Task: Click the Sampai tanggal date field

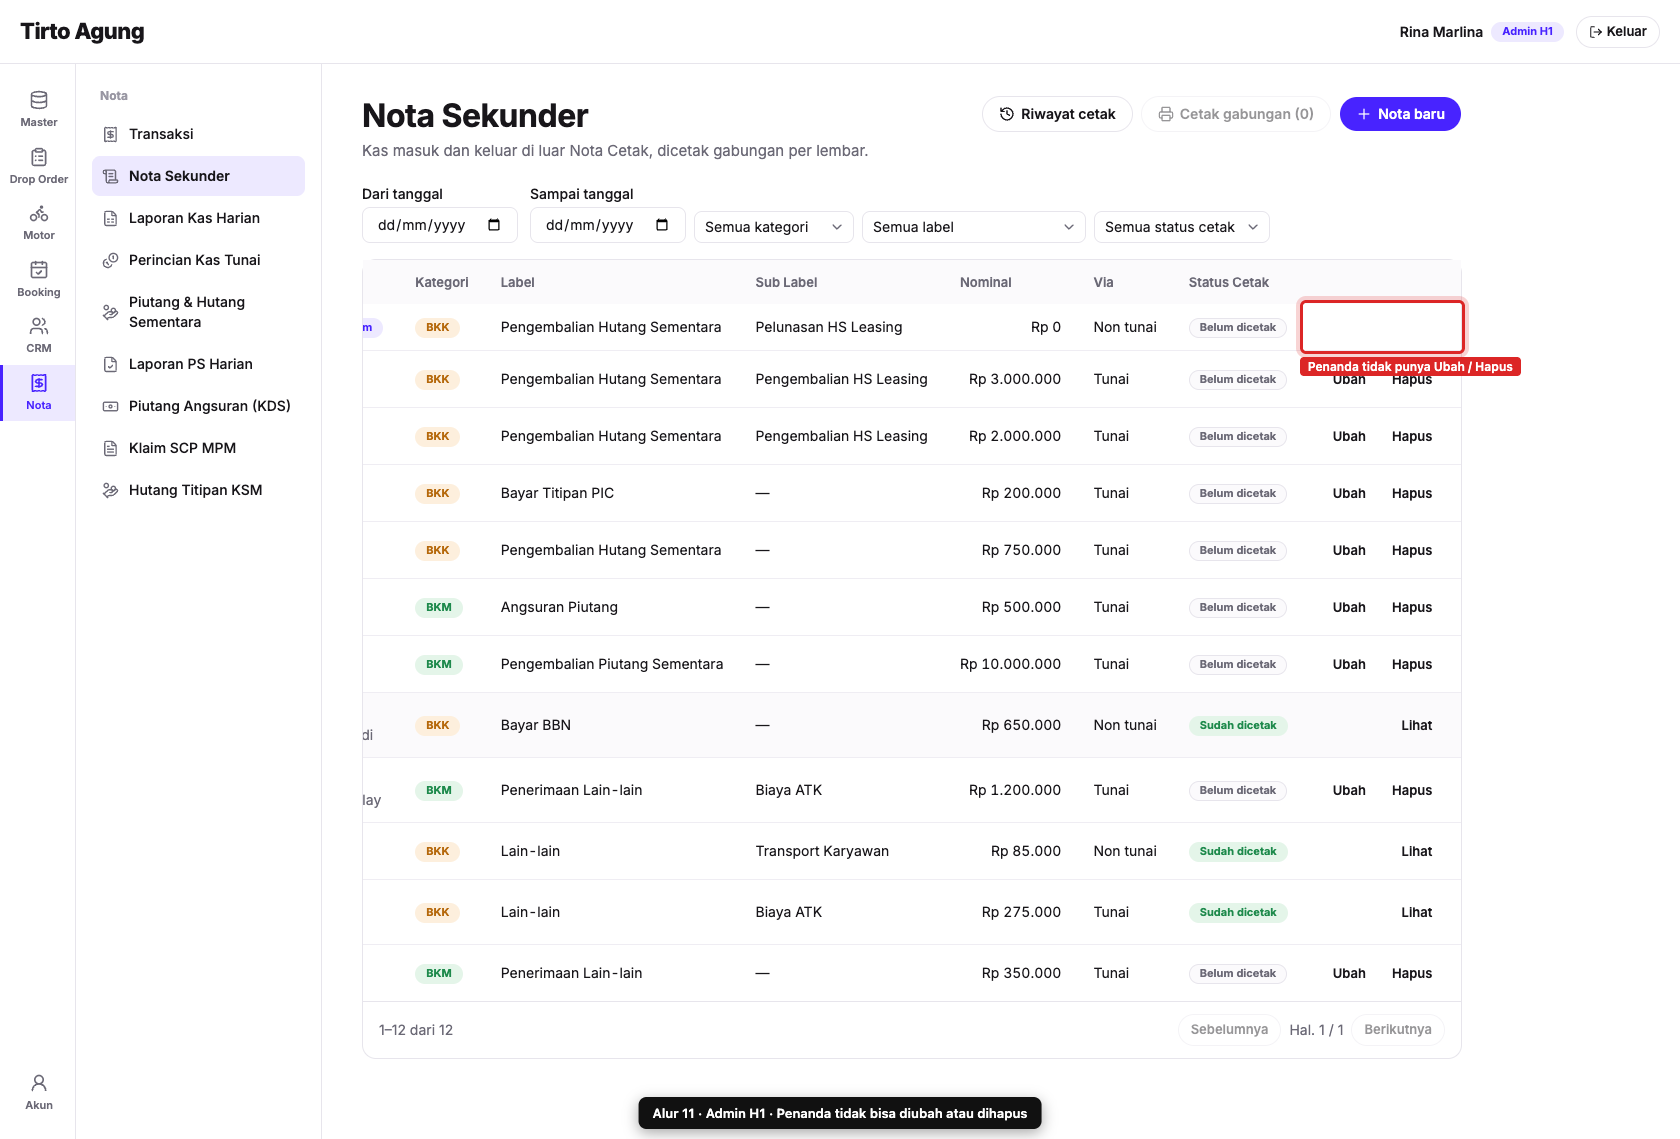Action: (608, 225)
